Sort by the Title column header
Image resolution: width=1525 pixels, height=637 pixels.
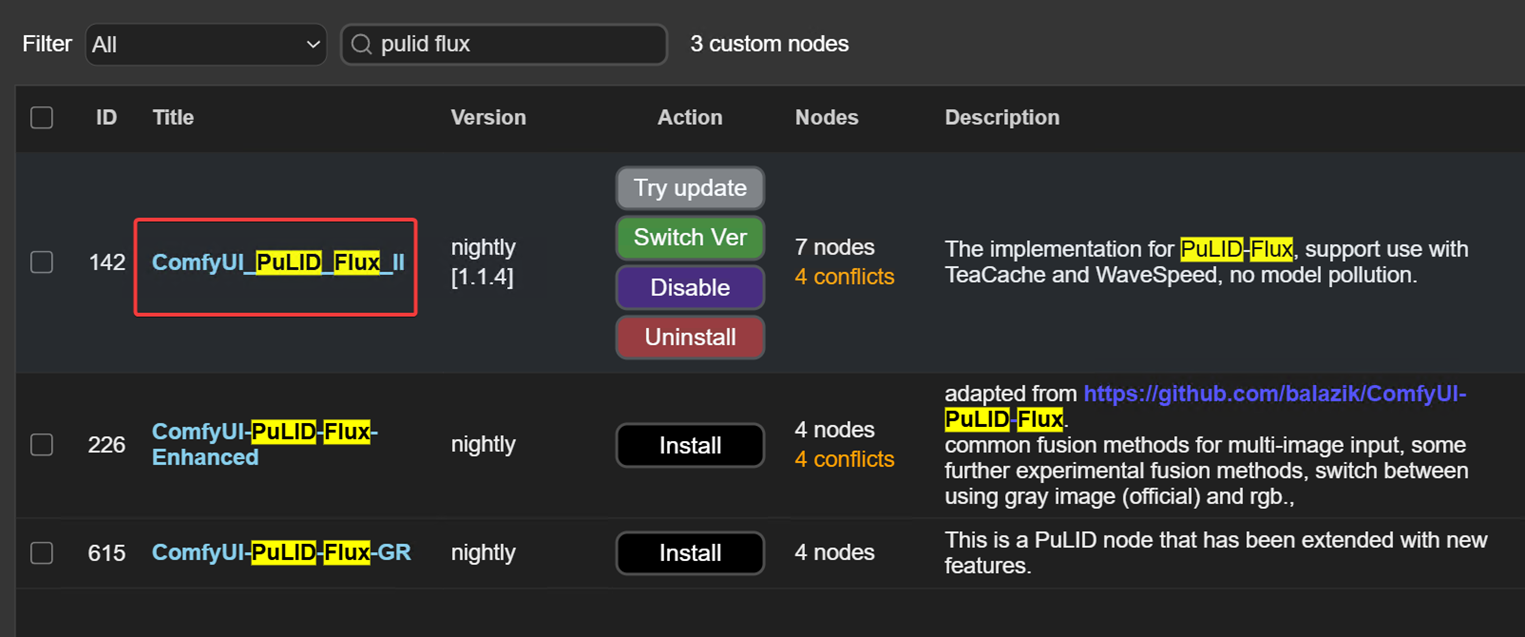172,117
